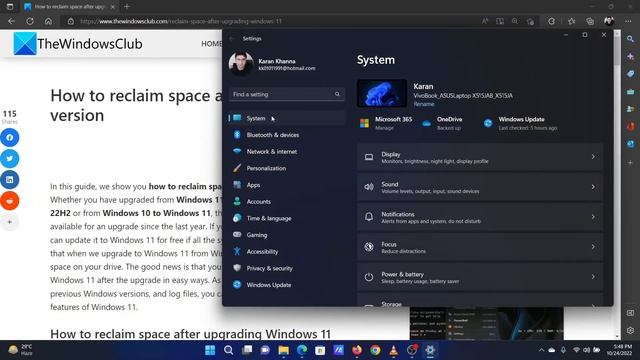
Task: Click TheWindowsClub logo
Action: pos(78,44)
